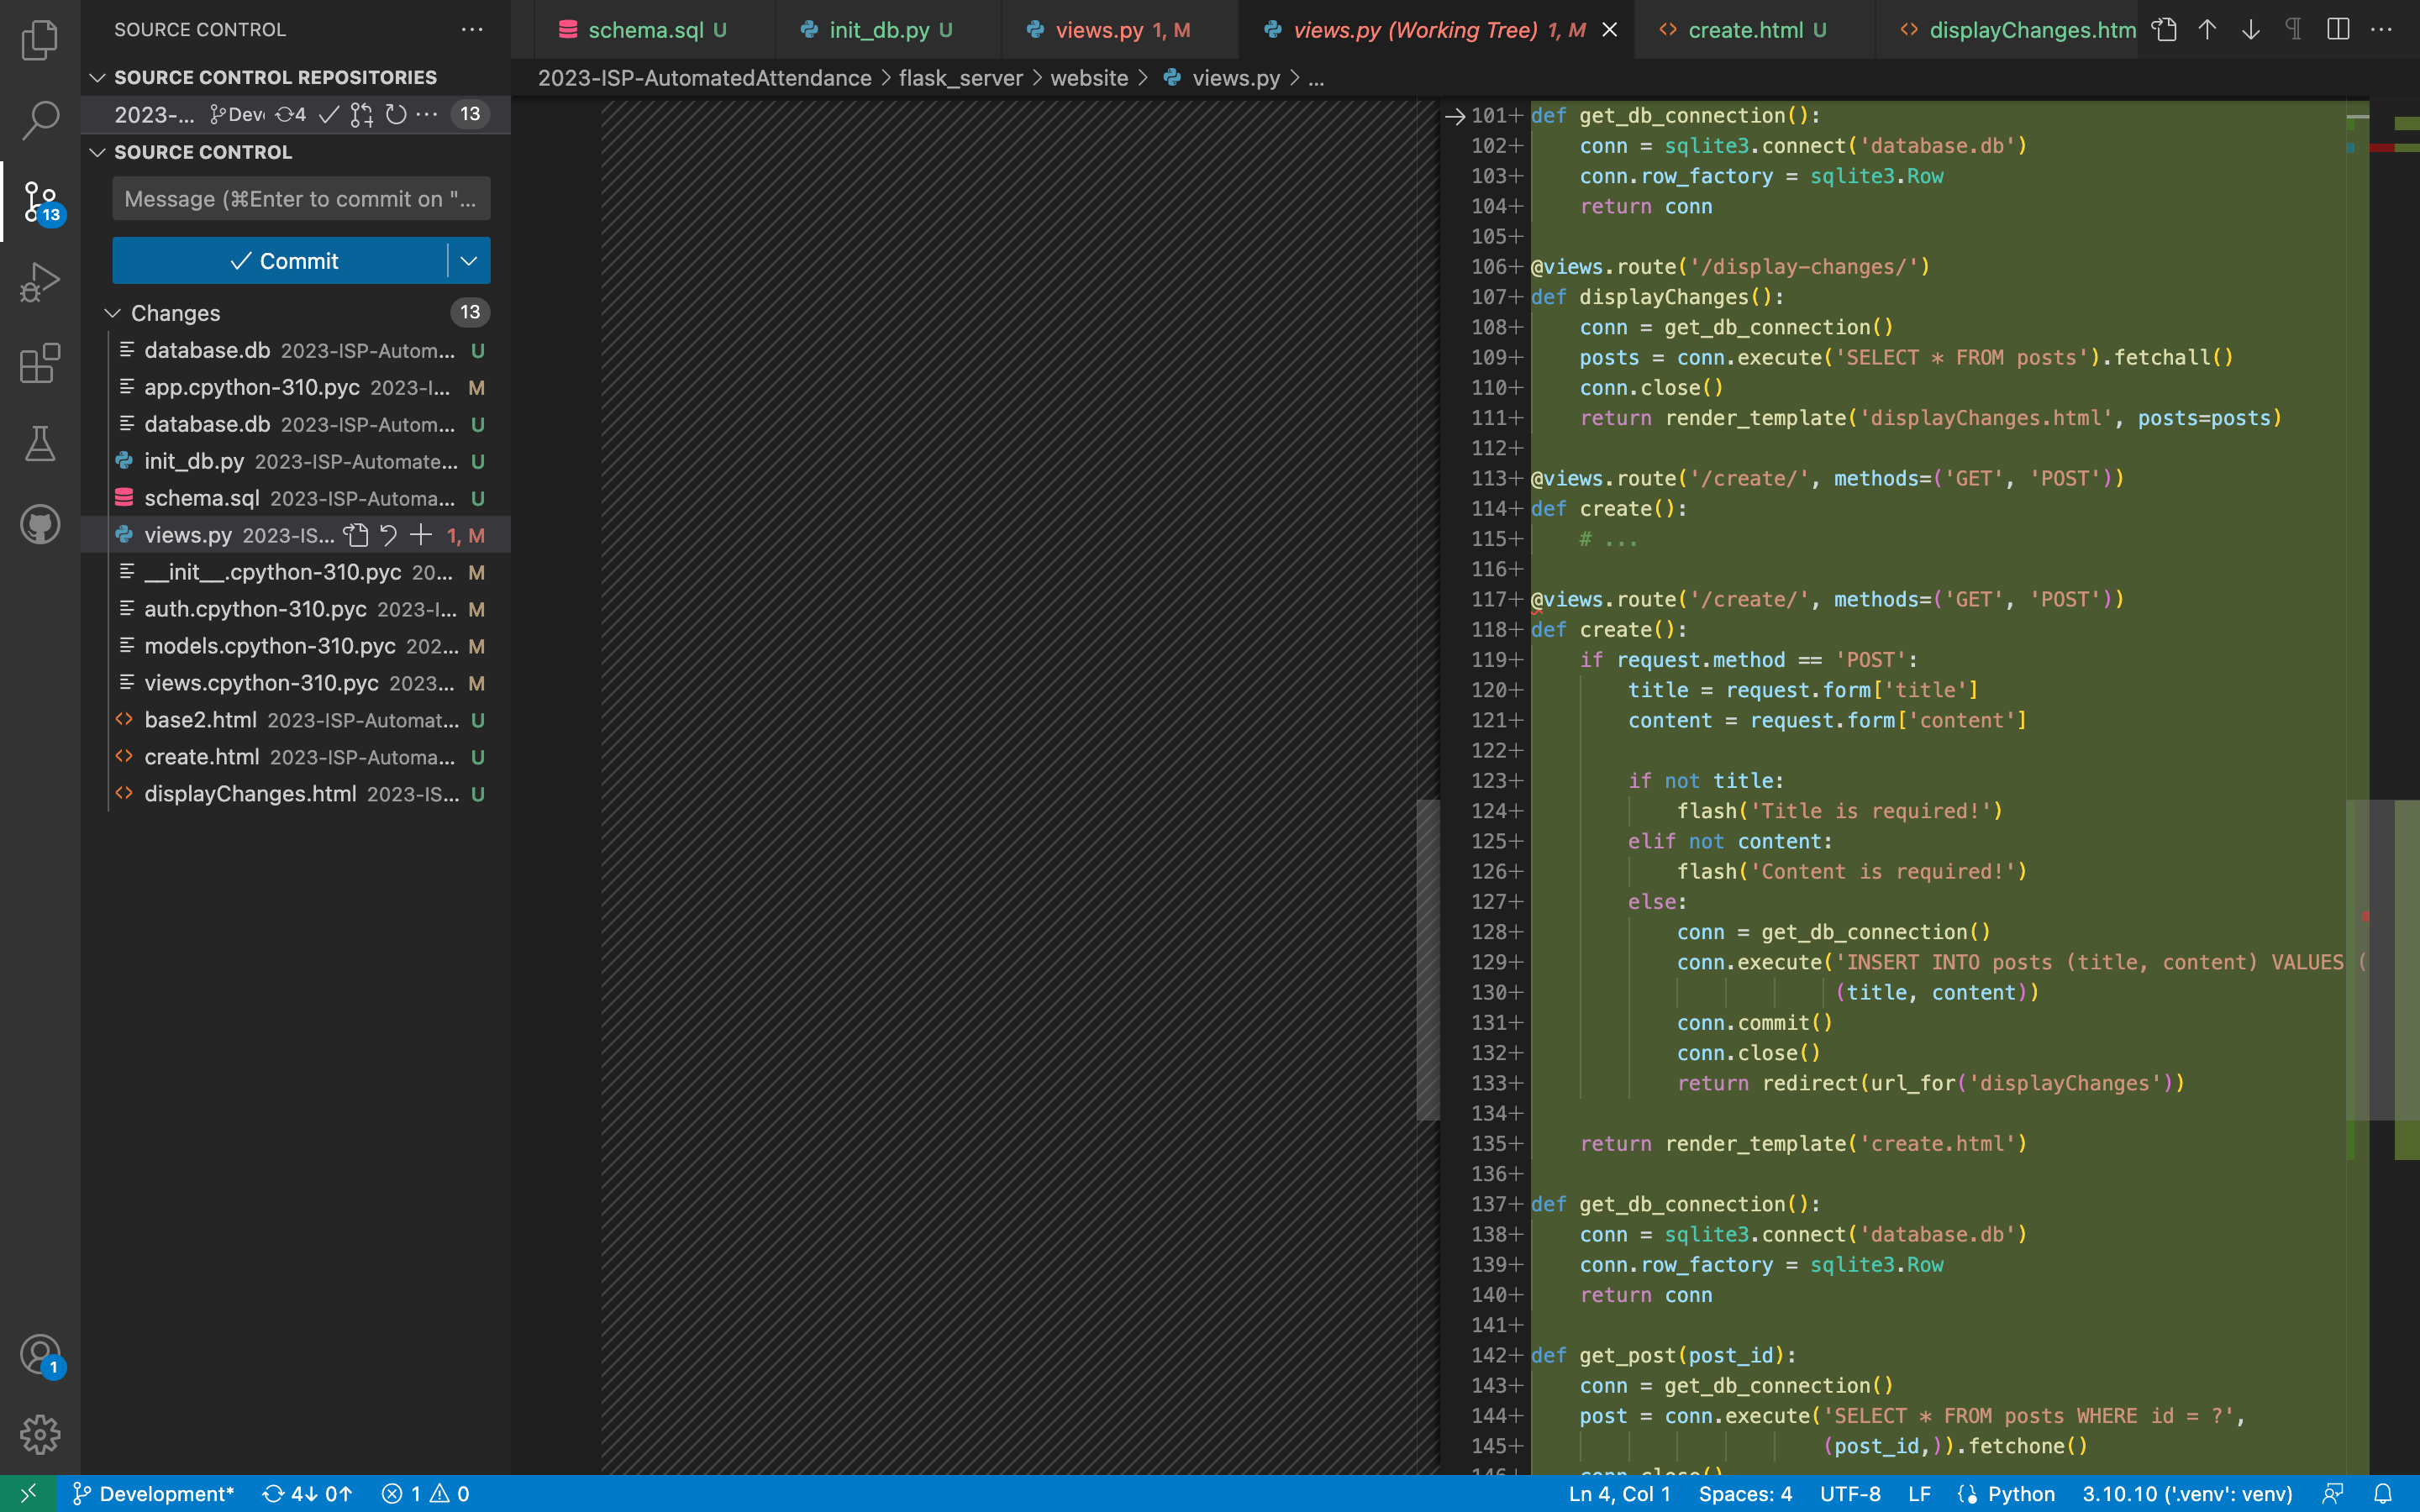Collapse the Changes group
The image size is (2420, 1512).
point(113,313)
